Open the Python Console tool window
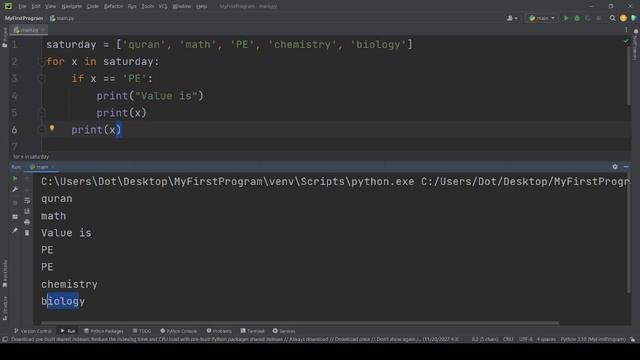The height and width of the screenshot is (360, 640). coord(179,331)
